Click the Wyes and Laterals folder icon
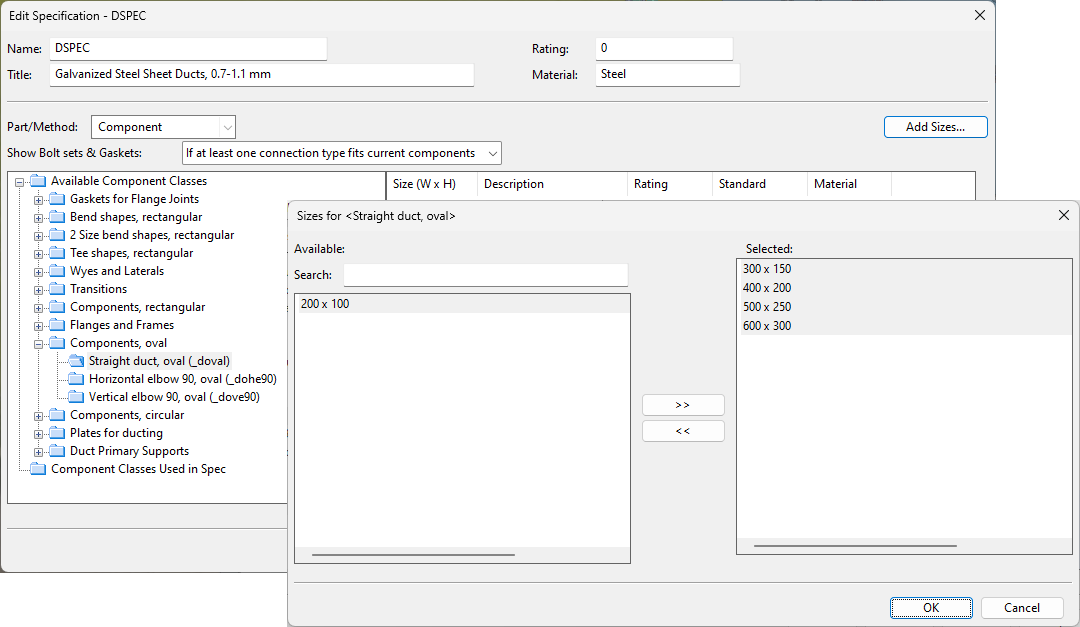The height and width of the screenshot is (627, 1080). [x=57, y=271]
